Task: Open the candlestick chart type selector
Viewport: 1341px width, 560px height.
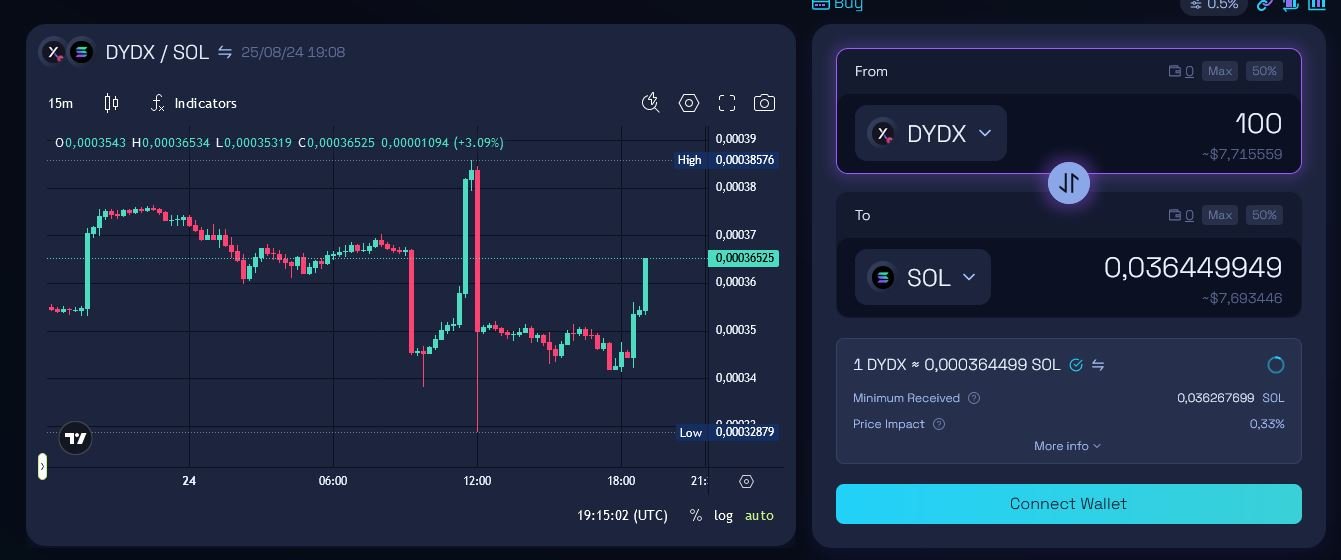Action: (x=111, y=103)
